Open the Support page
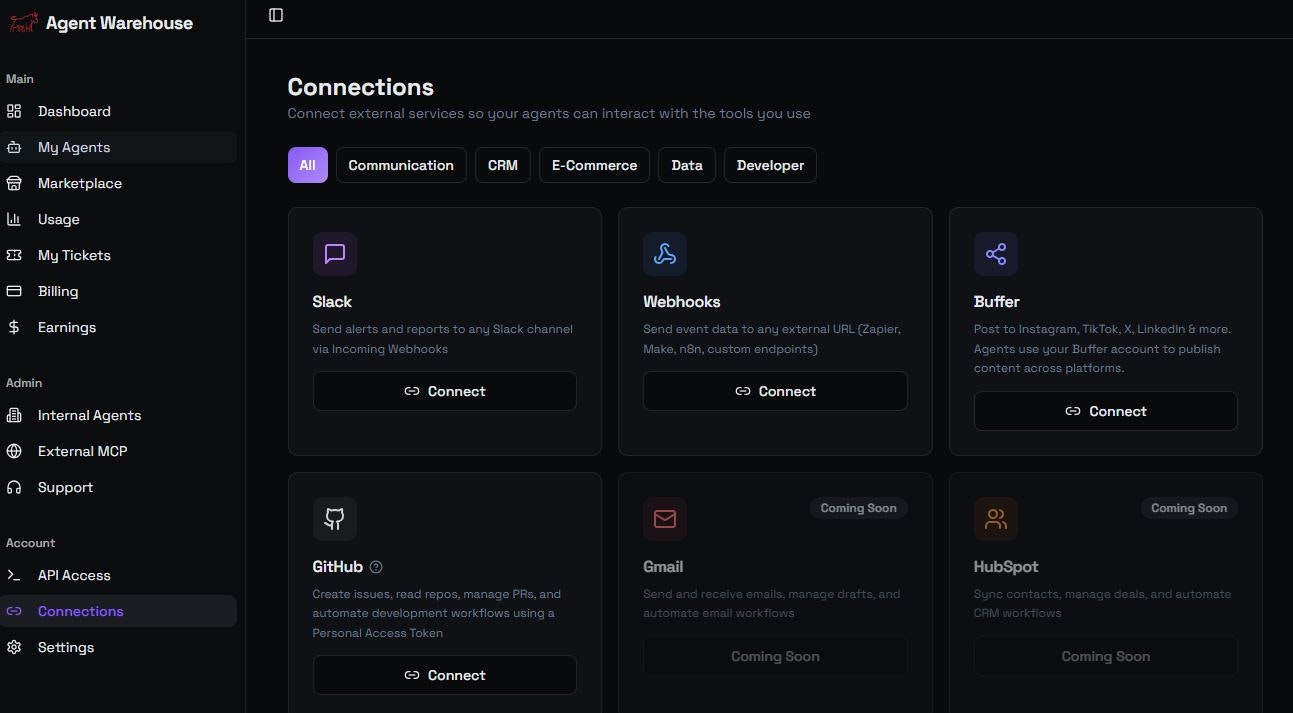The height and width of the screenshot is (713, 1293). point(118,487)
